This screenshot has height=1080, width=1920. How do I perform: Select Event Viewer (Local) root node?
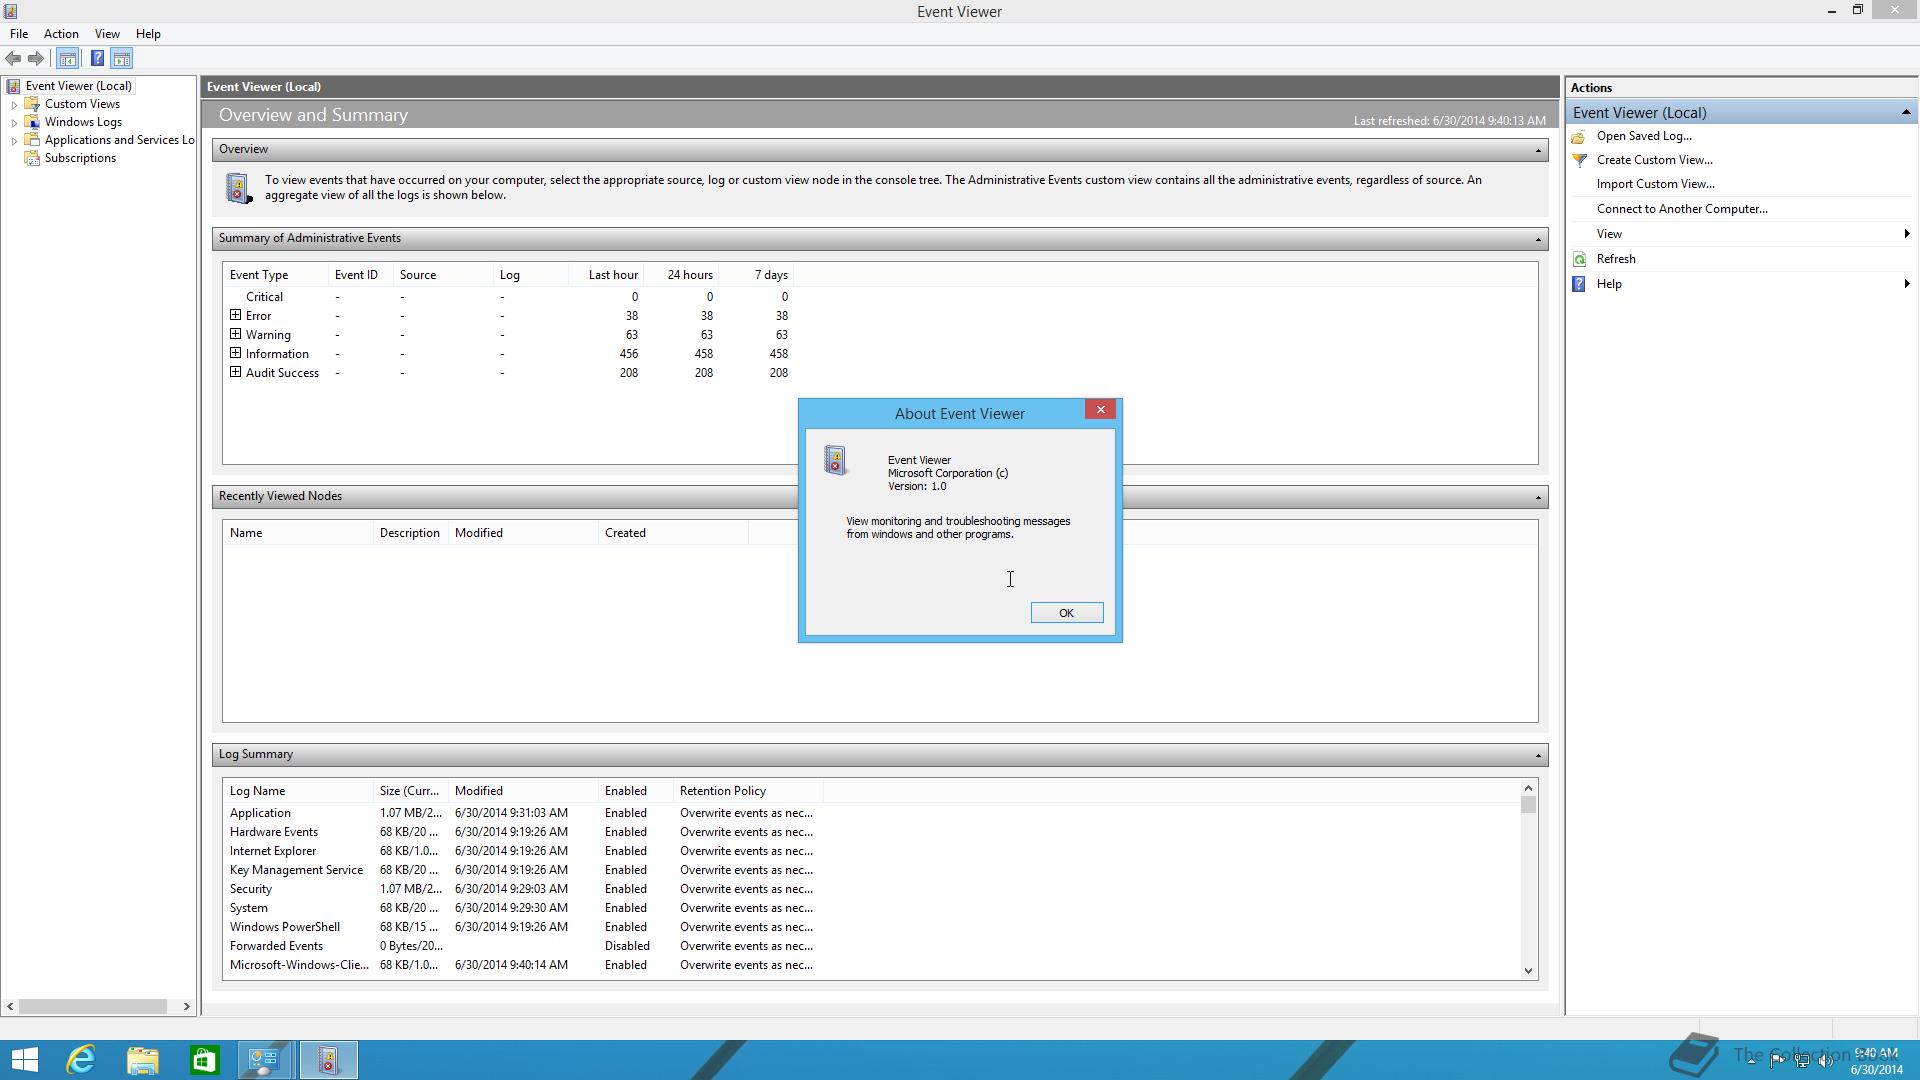pos(78,86)
